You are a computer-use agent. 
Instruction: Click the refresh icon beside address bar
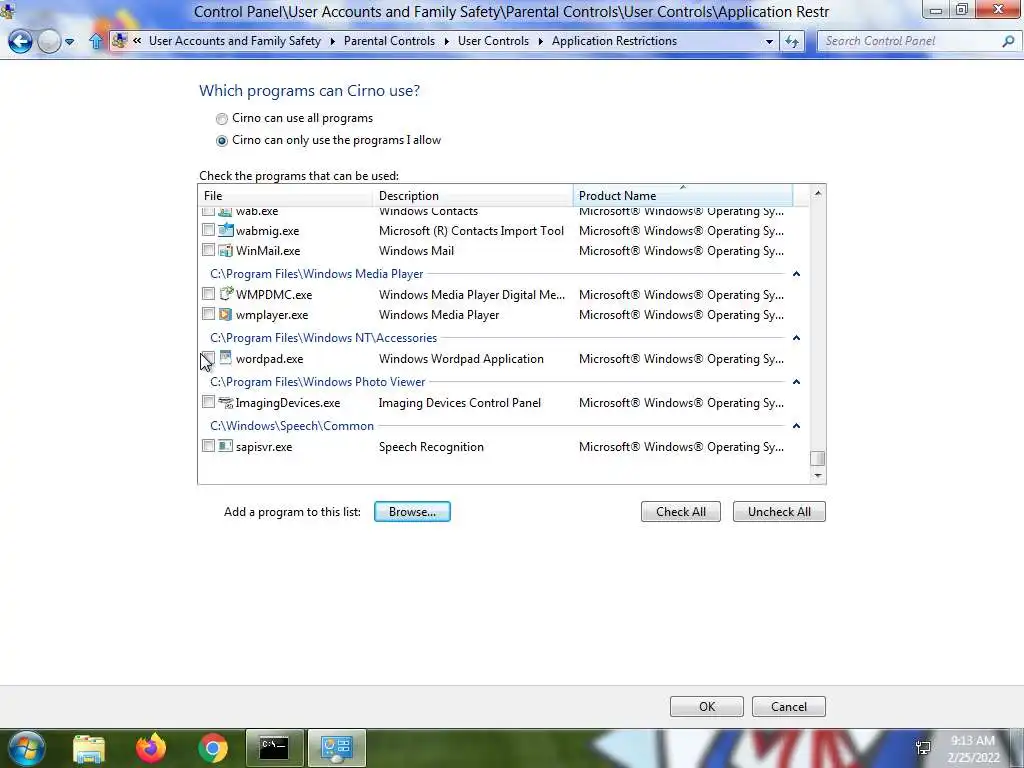click(792, 41)
